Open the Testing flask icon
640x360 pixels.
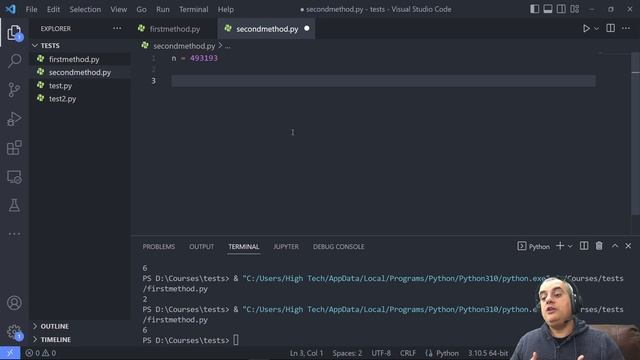(14, 205)
